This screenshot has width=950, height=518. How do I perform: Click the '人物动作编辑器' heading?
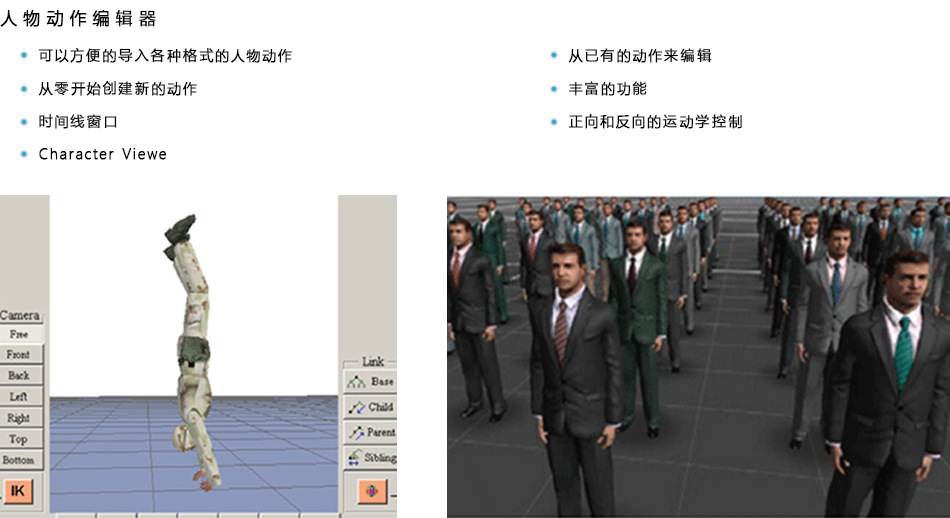[x=78, y=19]
